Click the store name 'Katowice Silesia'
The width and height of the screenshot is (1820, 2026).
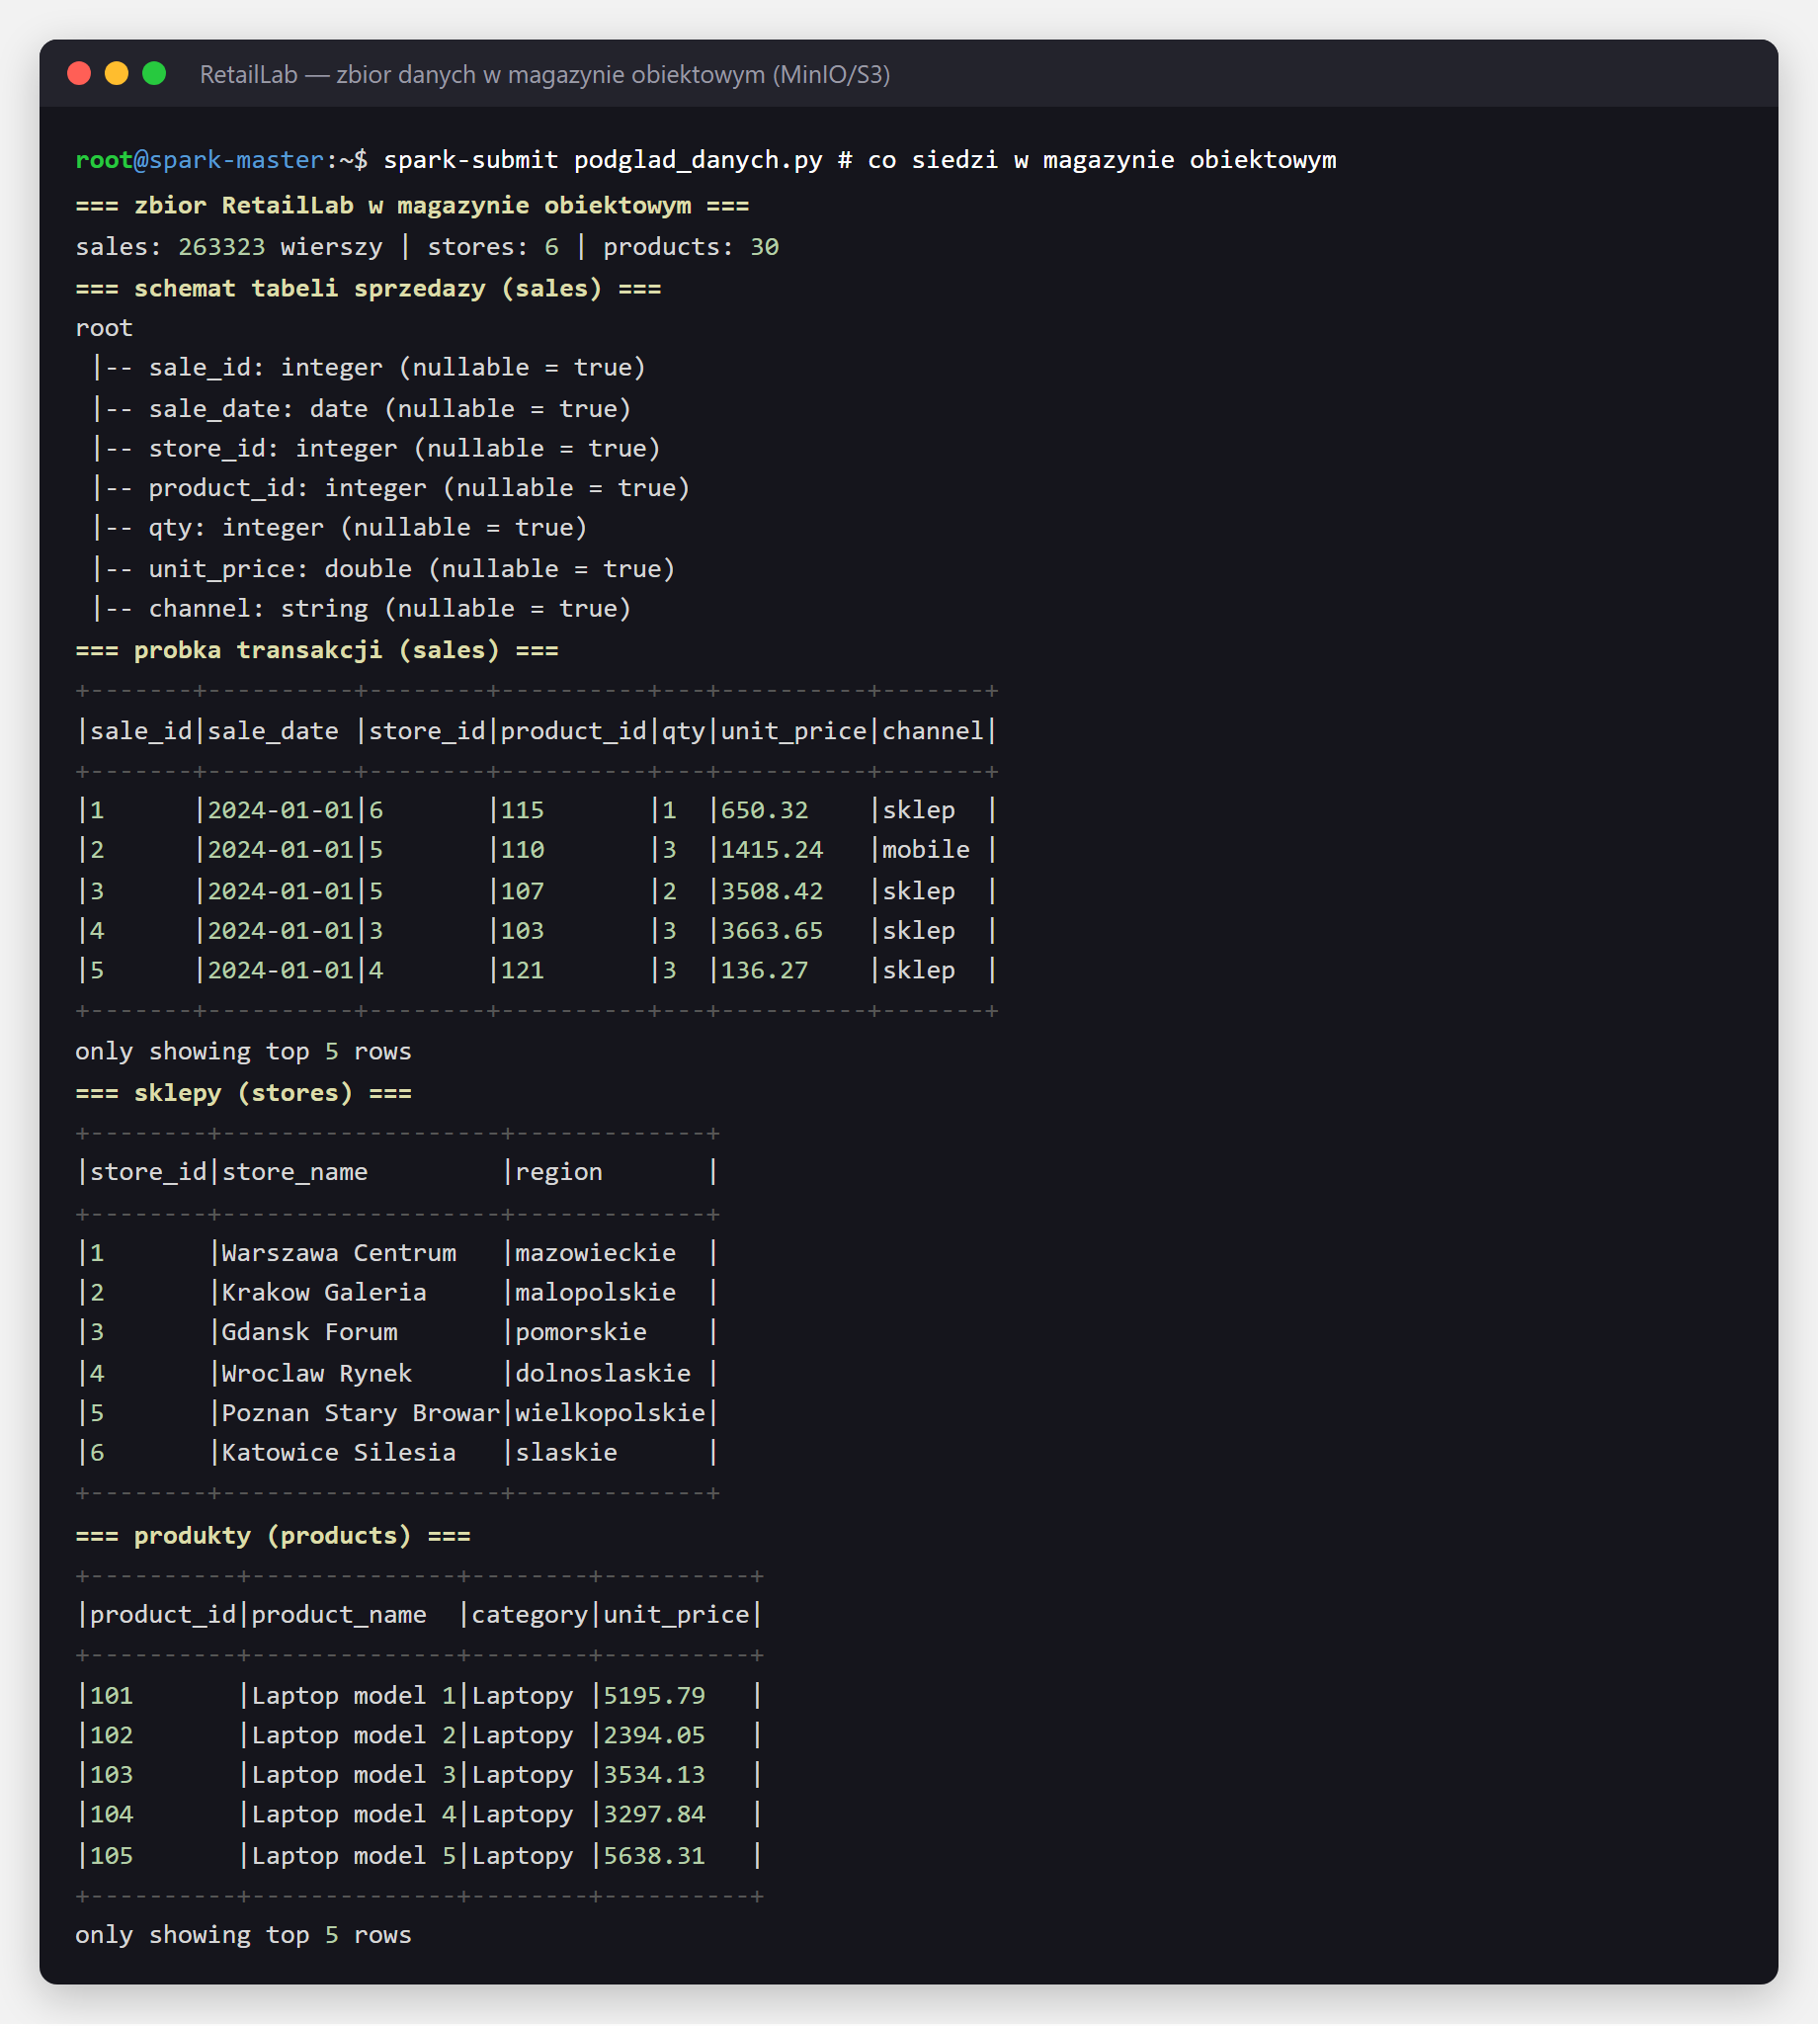(339, 1453)
